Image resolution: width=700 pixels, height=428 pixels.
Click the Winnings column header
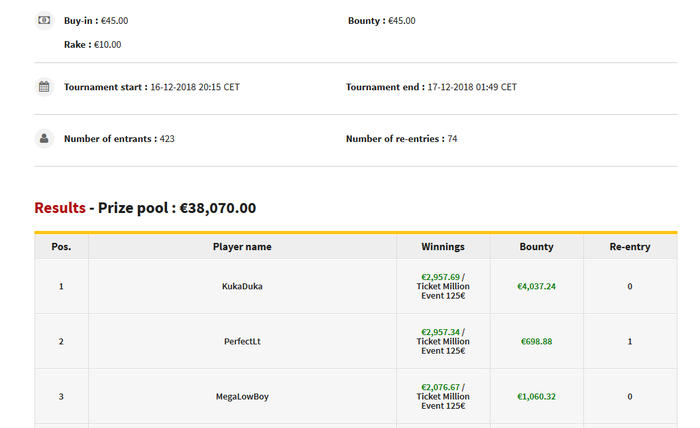pyautogui.click(x=443, y=247)
